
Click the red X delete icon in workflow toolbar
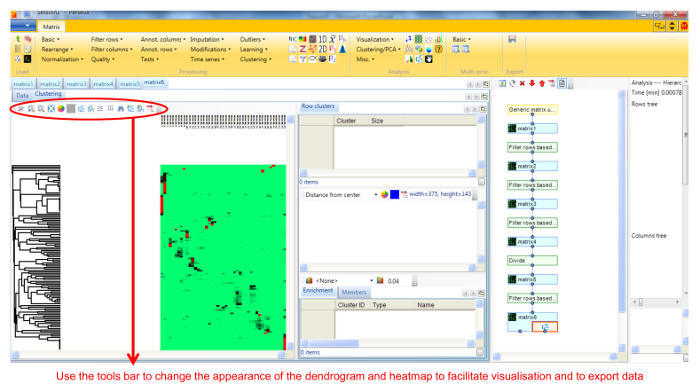(x=522, y=83)
